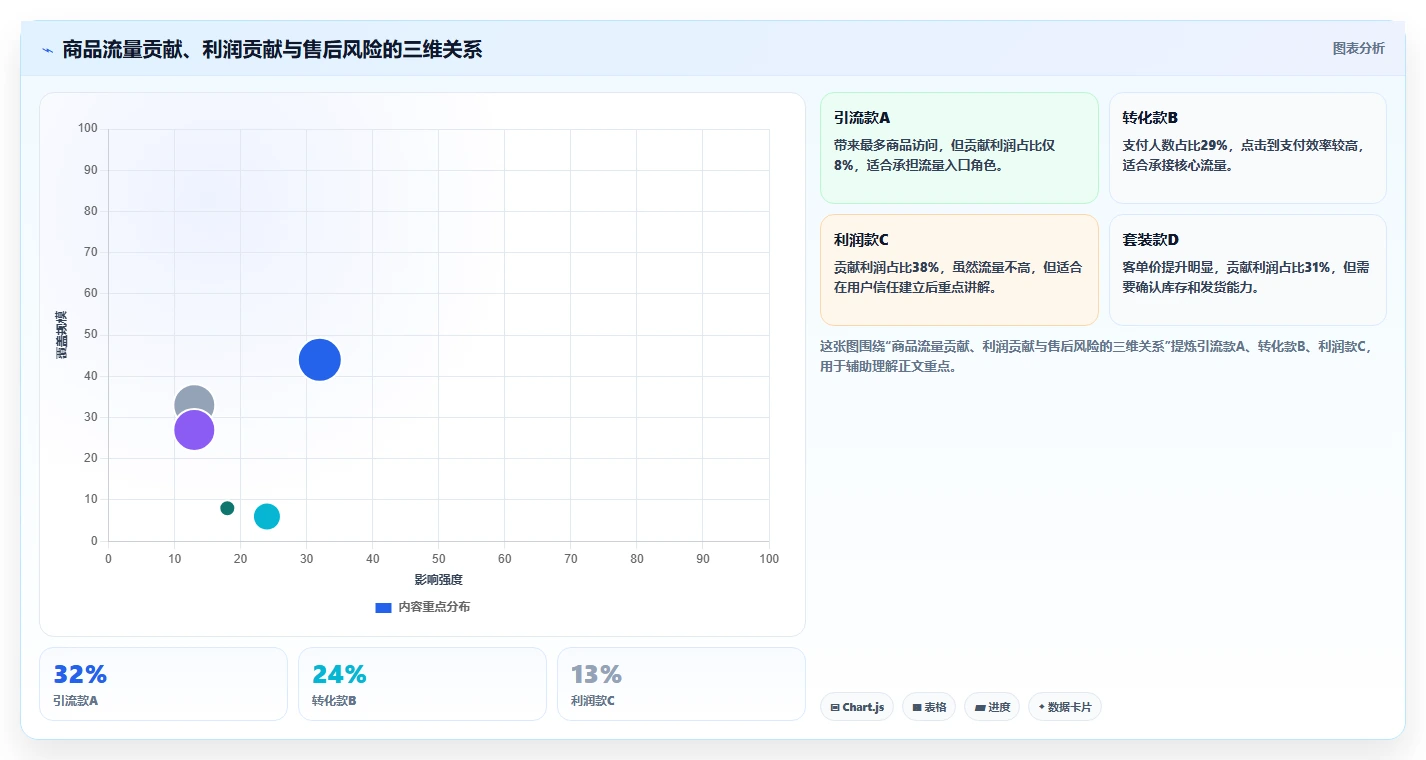Open the 引流款A green description card
This screenshot has height=760, width=1426.
[959, 148]
